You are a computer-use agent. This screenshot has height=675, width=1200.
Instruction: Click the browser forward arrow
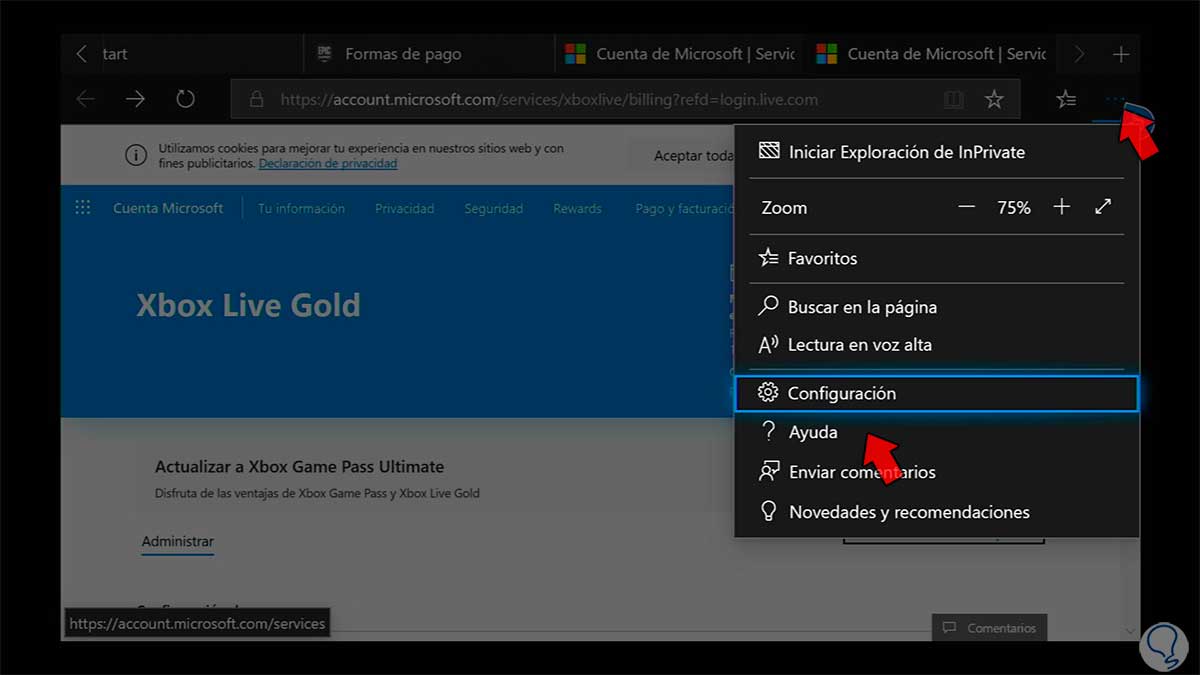point(135,99)
